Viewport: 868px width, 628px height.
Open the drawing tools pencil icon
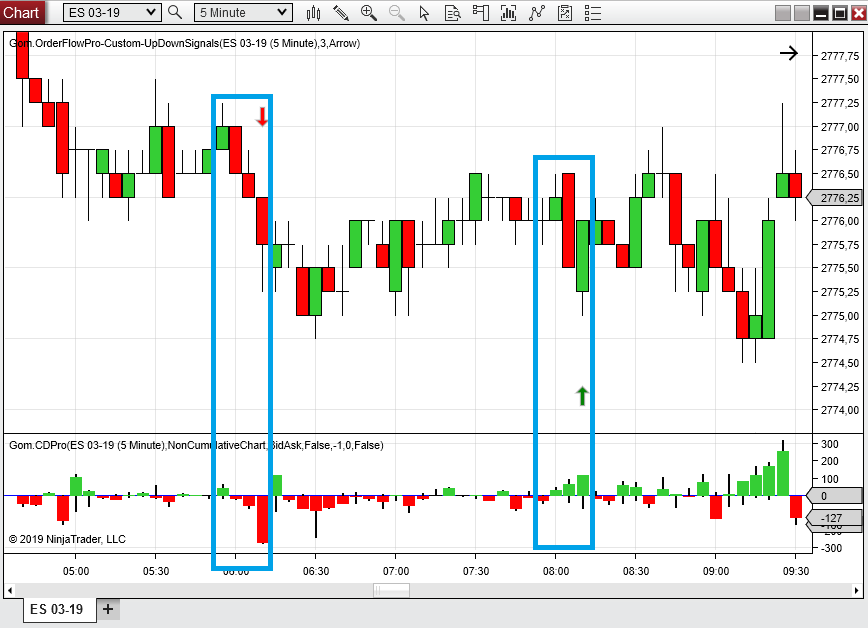click(341, 13)
